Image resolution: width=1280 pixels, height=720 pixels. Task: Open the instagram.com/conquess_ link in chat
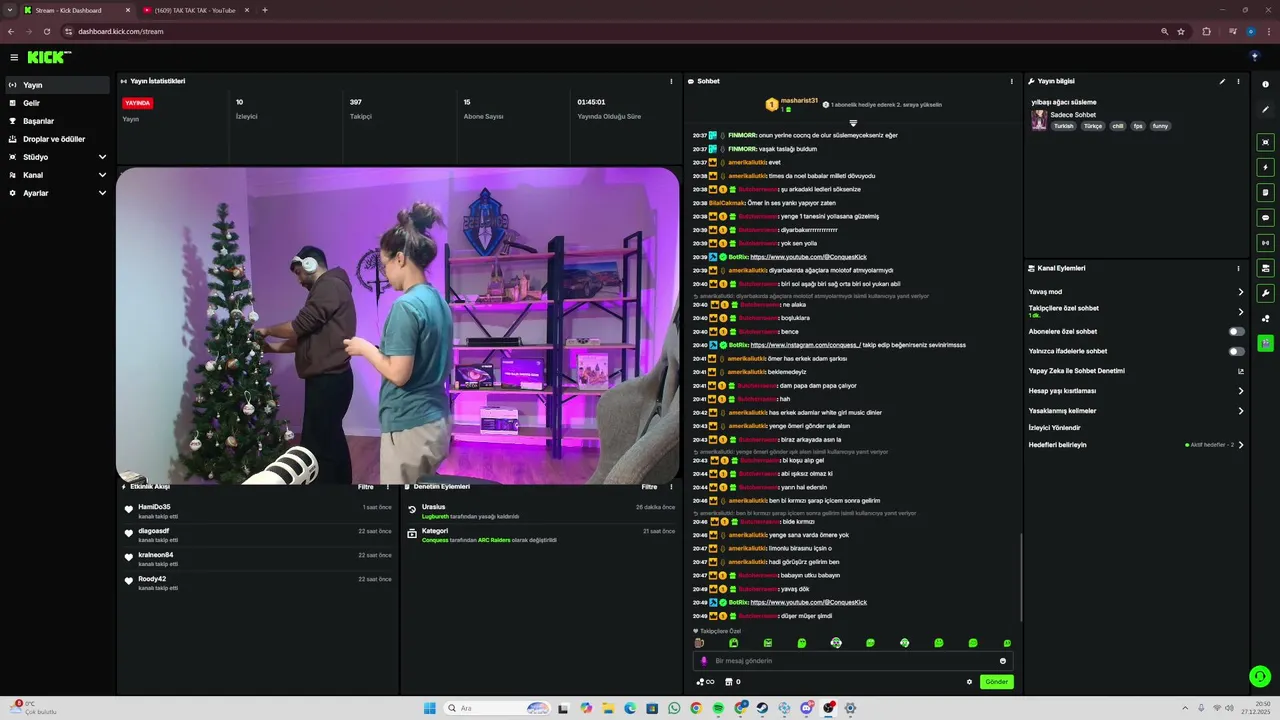click(805, 345)
